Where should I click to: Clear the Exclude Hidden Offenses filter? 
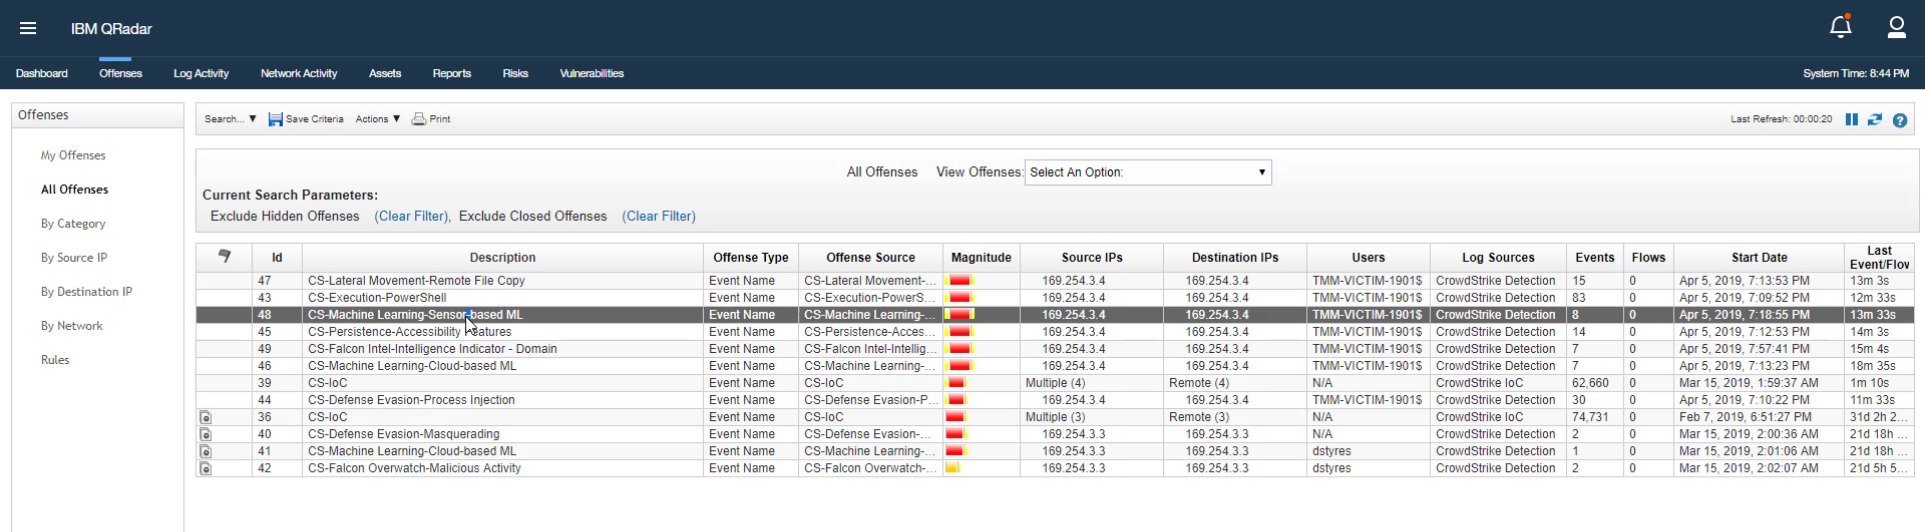411,216
